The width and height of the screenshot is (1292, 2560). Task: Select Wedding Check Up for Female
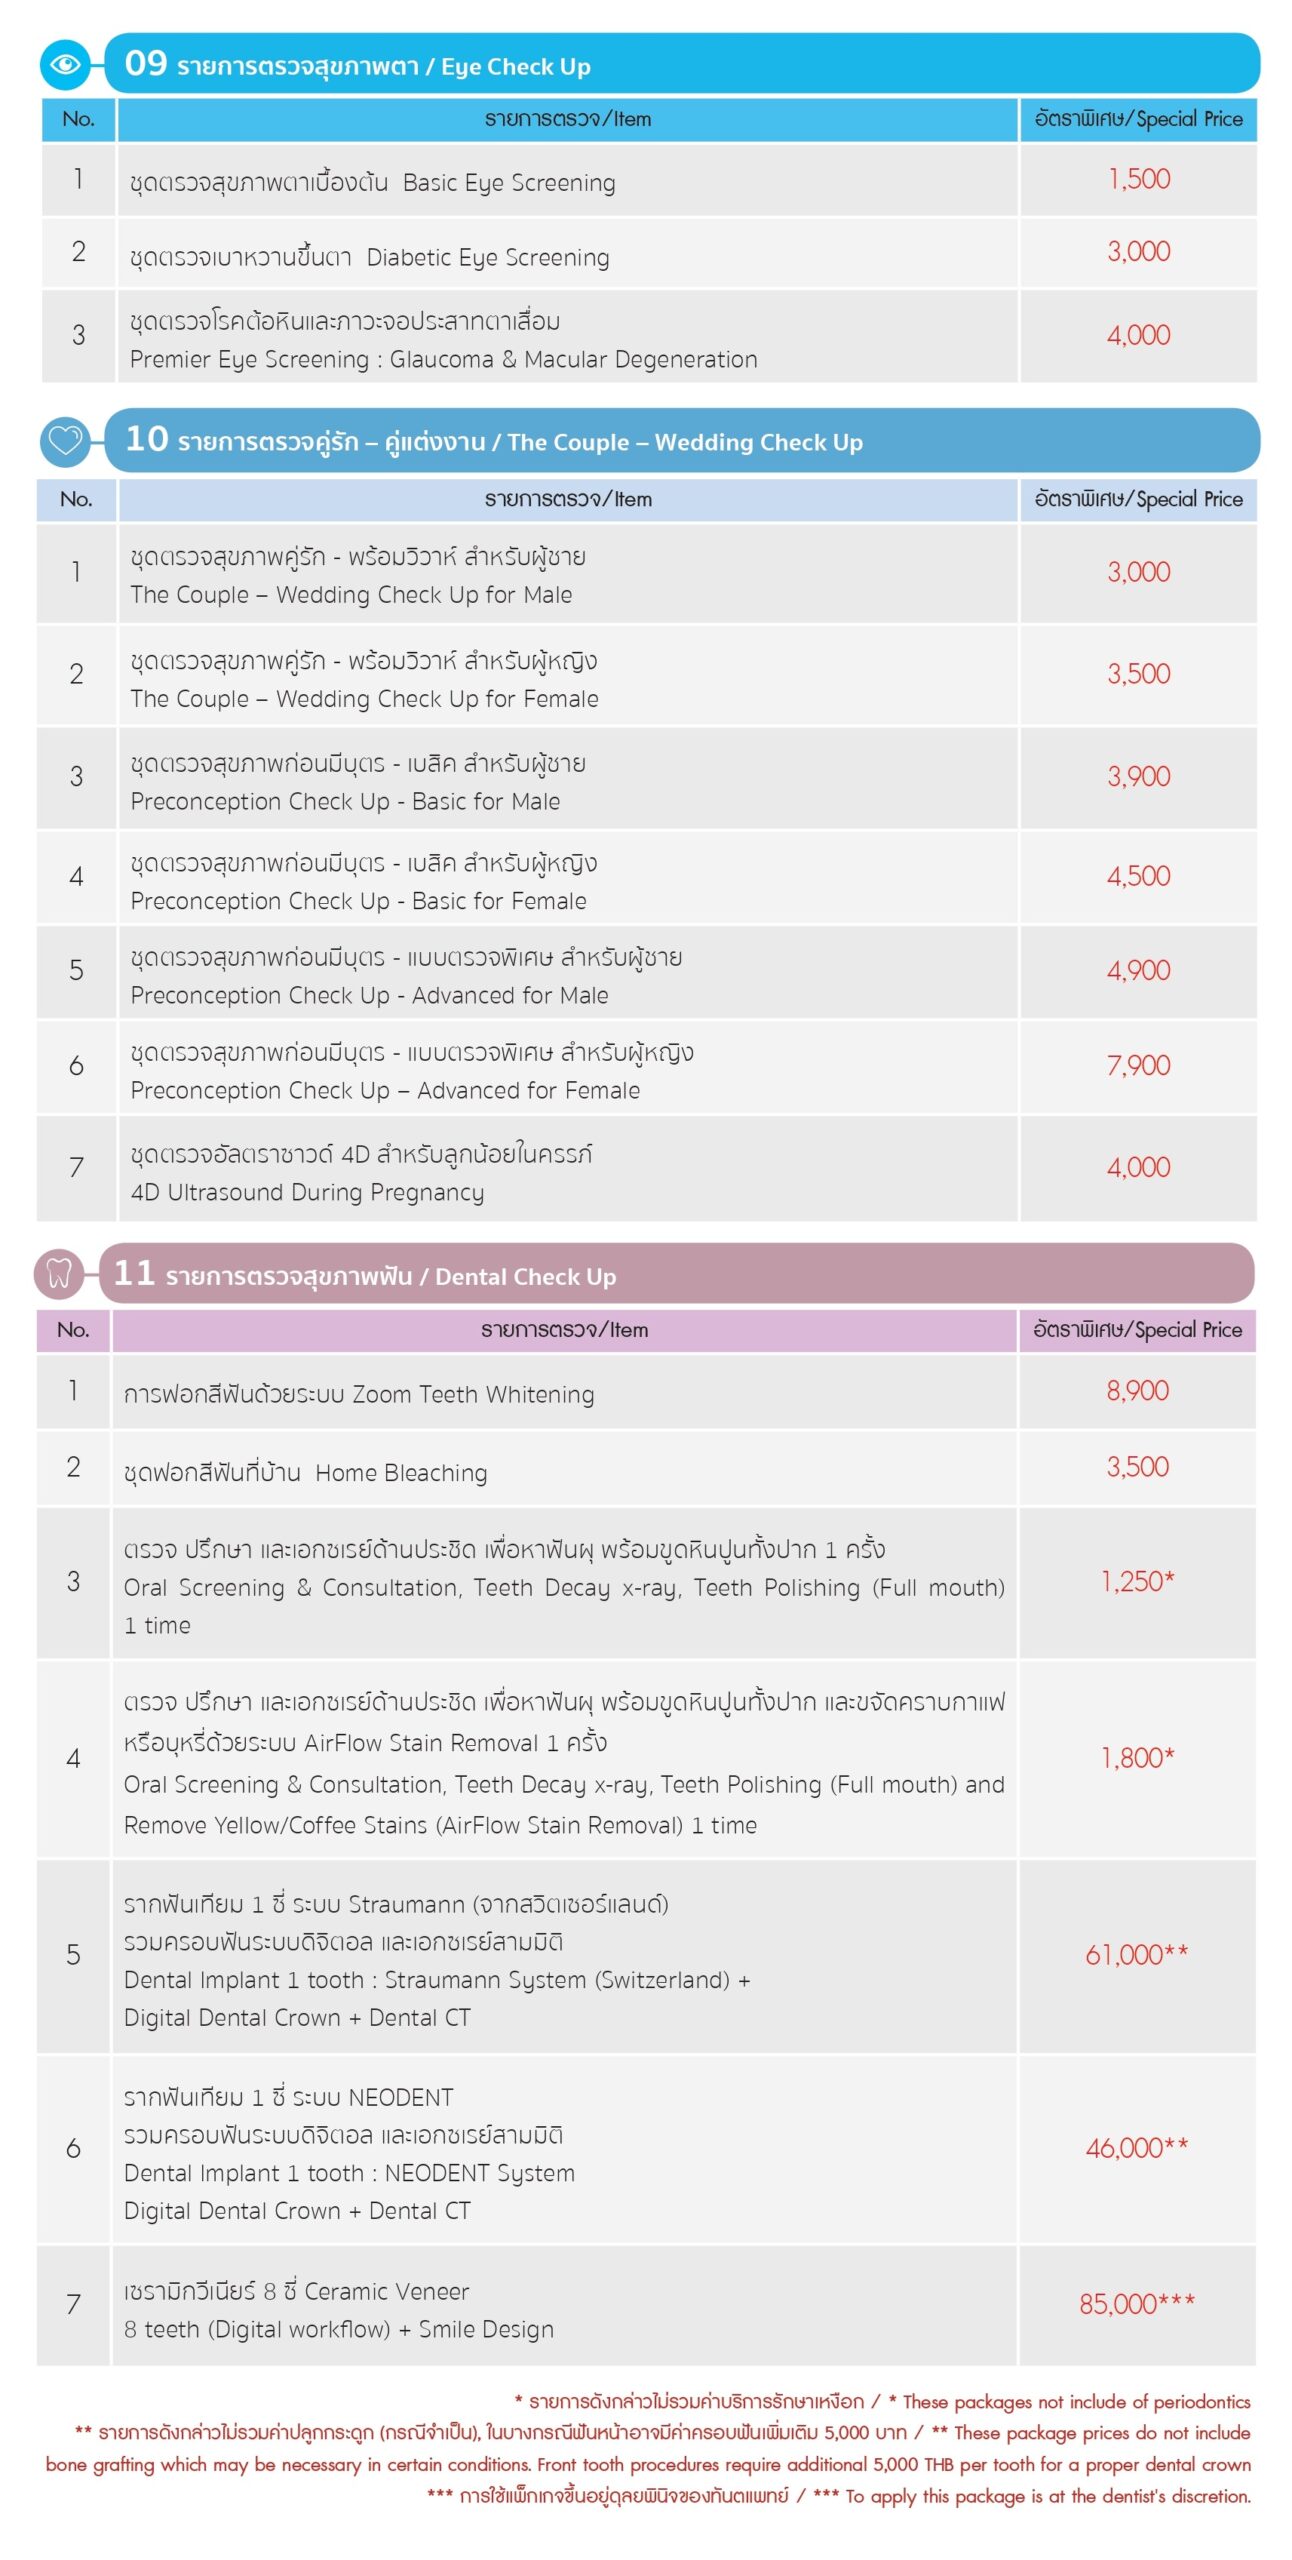364,679
